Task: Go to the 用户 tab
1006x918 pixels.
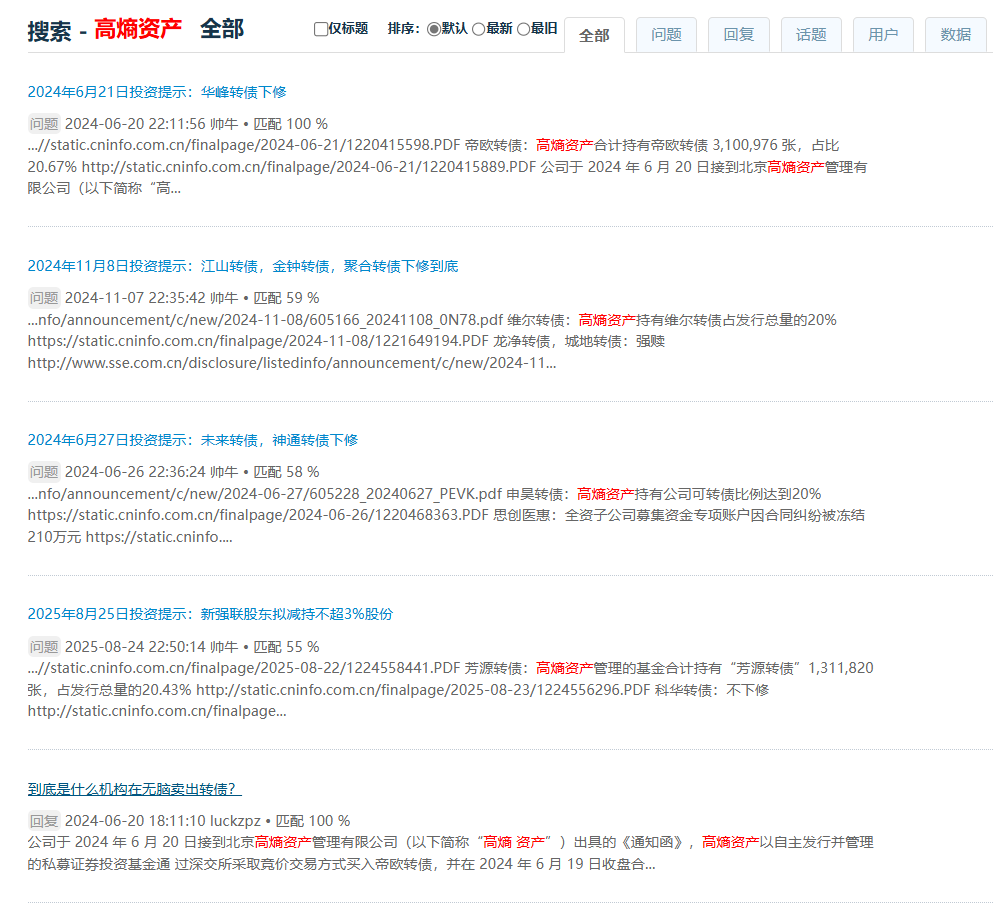Action: click(883, 35)
